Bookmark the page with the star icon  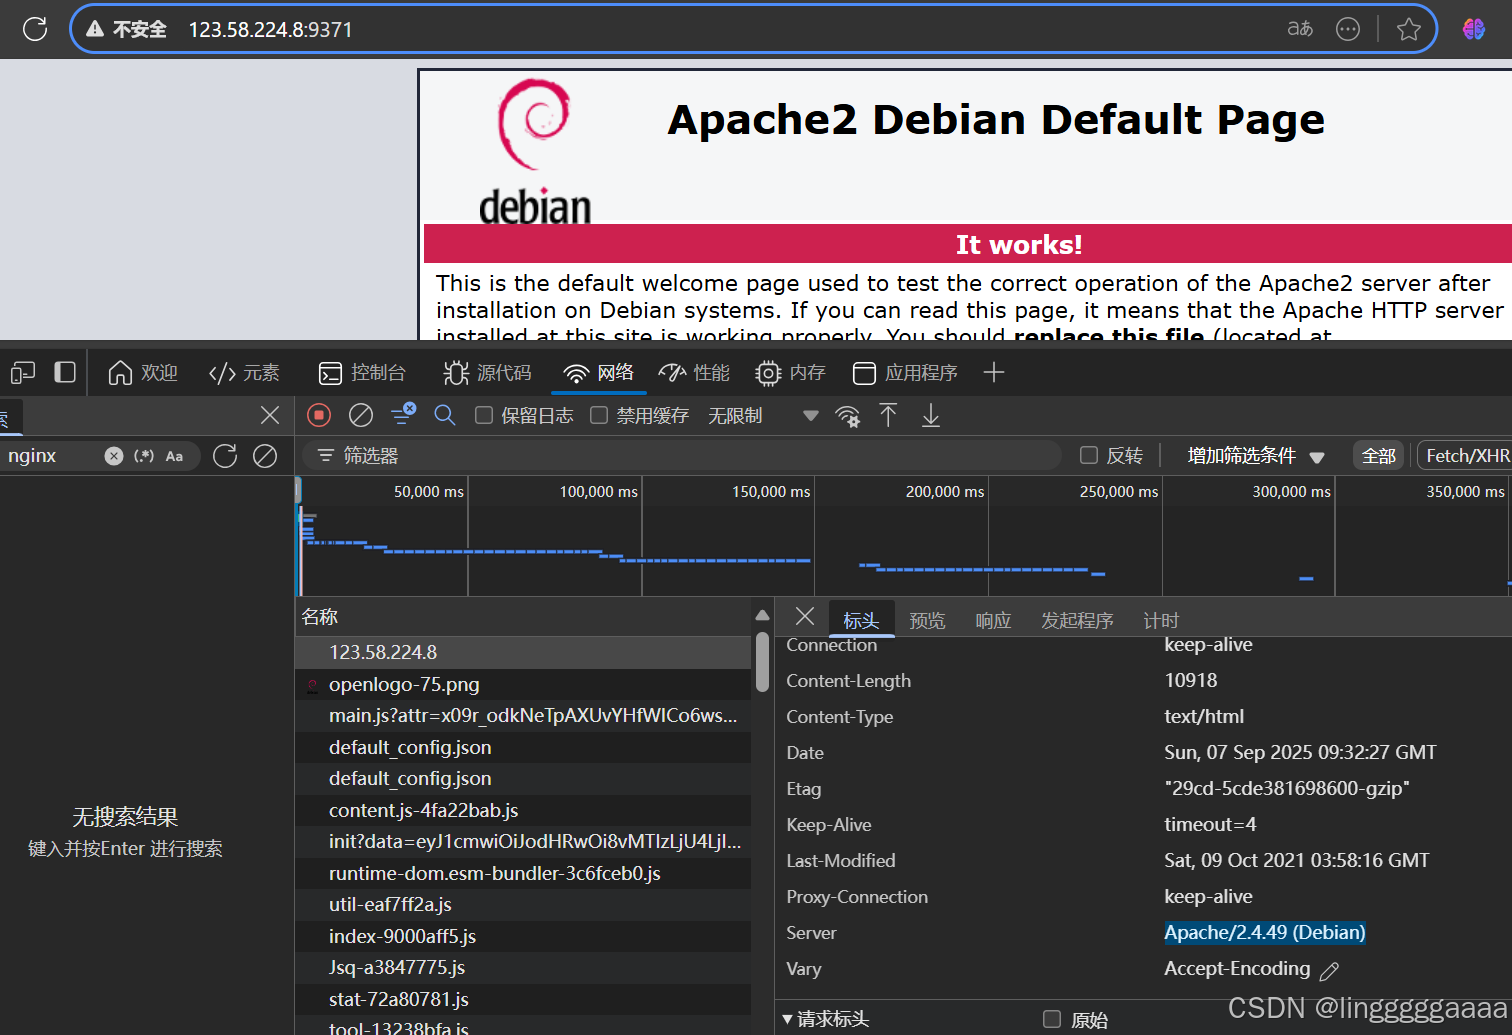tap(1409, 29)
